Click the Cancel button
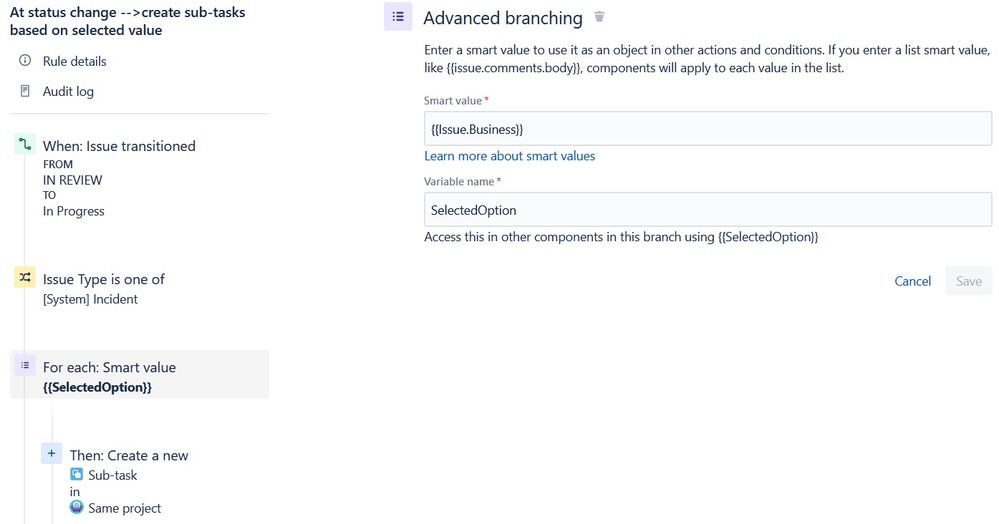The image size is (999, 524). click(x=912, y=281)
